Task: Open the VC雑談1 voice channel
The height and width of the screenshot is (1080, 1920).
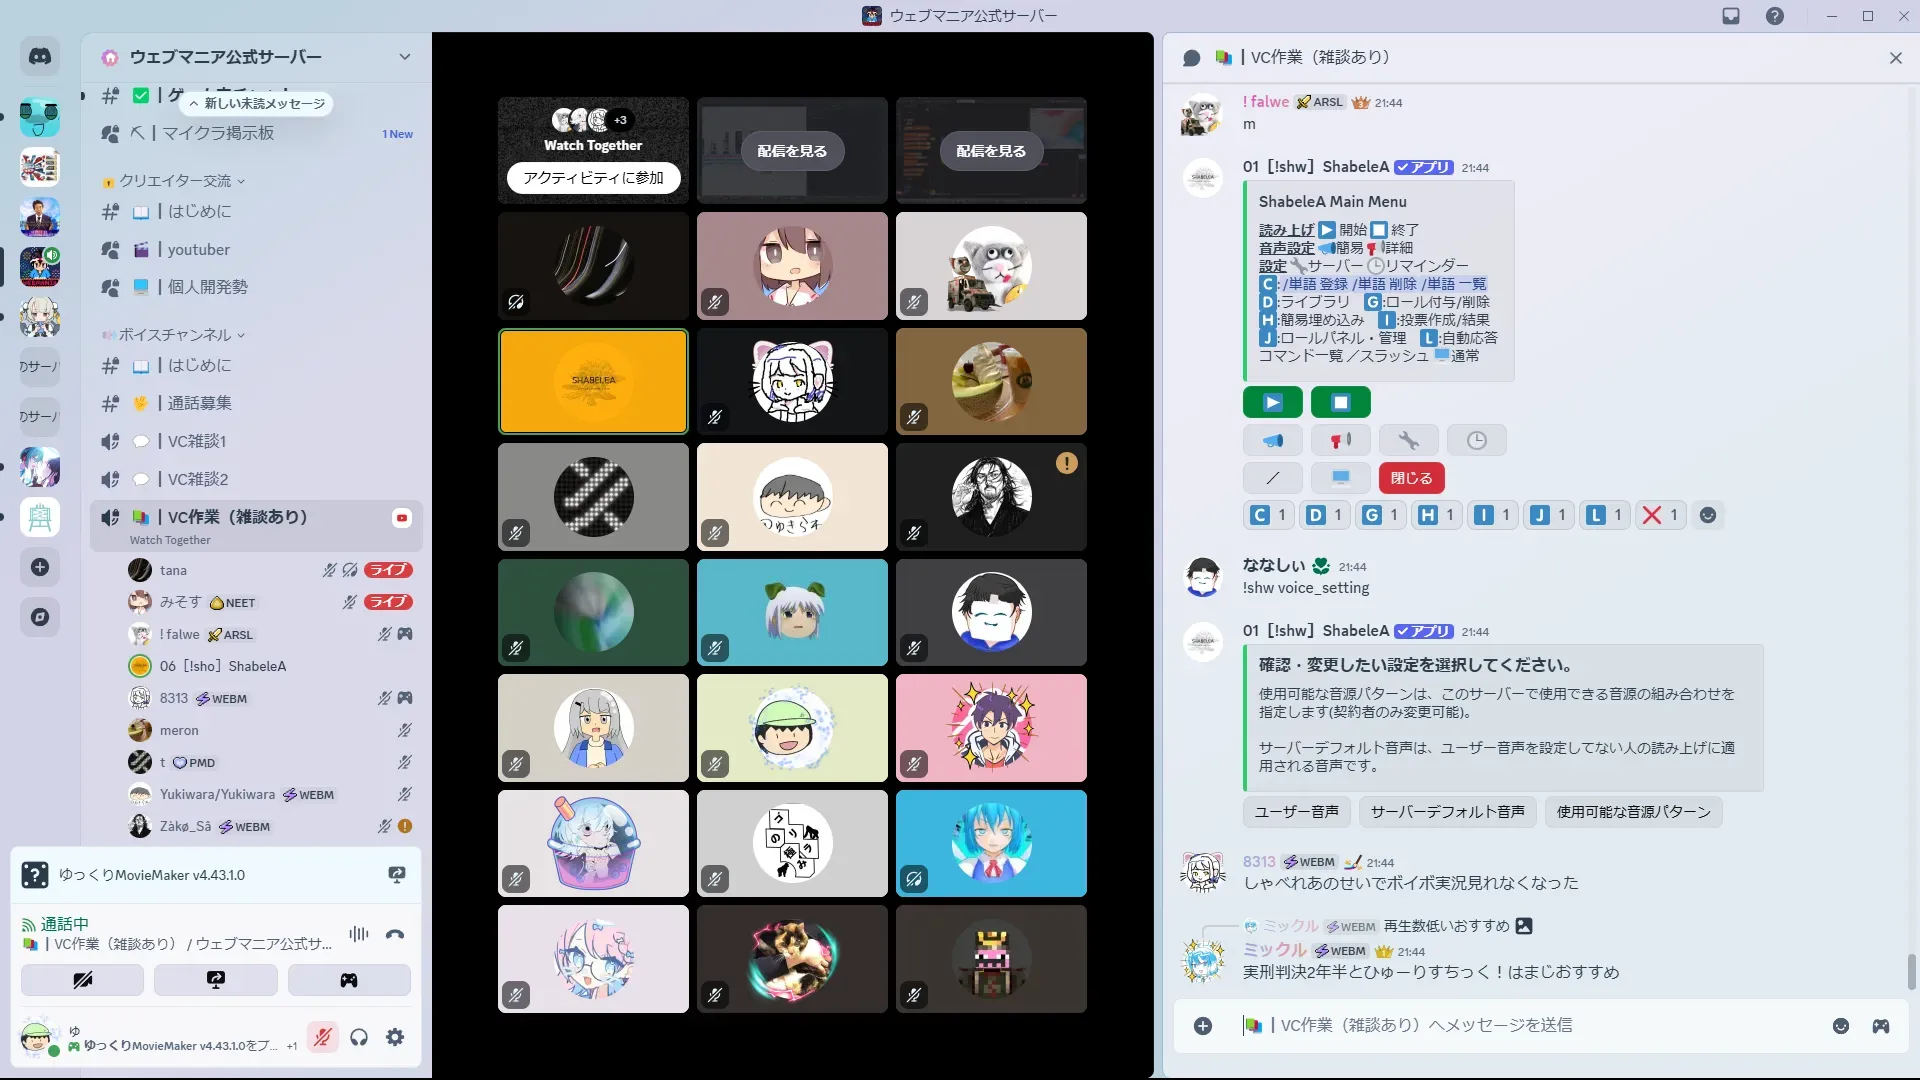Action: (x=197, y=441)
